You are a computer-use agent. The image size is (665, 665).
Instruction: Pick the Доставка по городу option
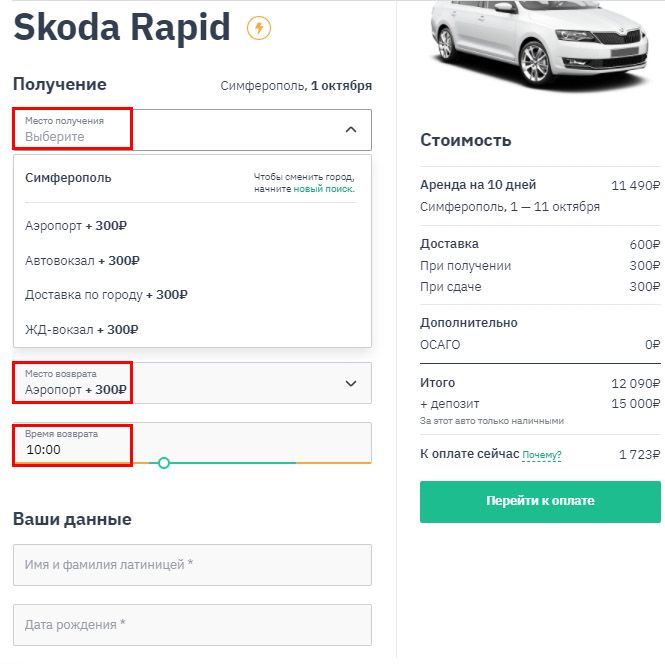[106, 295]
